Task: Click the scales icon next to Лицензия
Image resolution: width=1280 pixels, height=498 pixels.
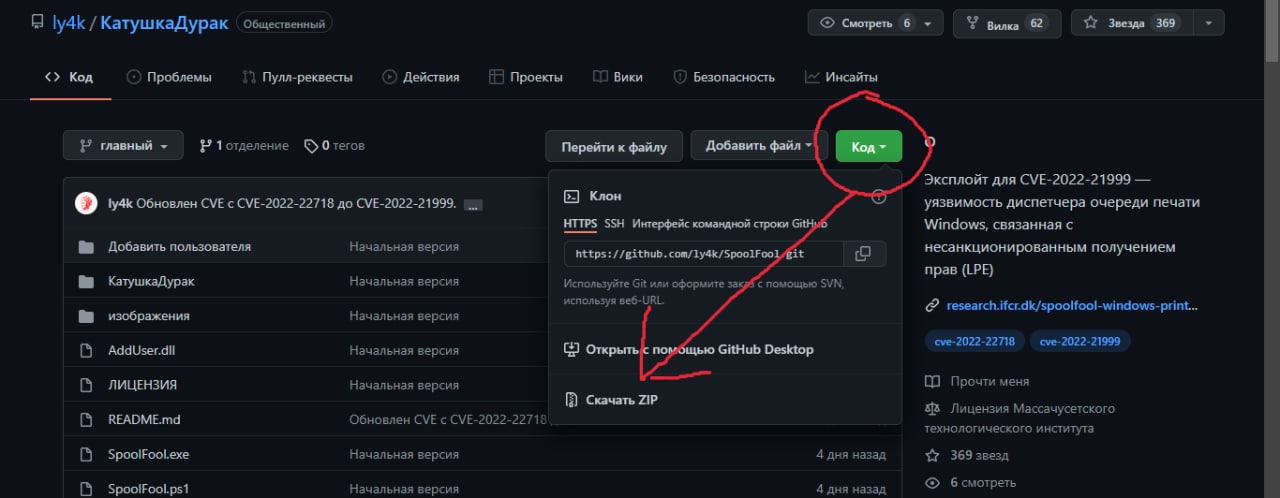Action: click(932, 408)
